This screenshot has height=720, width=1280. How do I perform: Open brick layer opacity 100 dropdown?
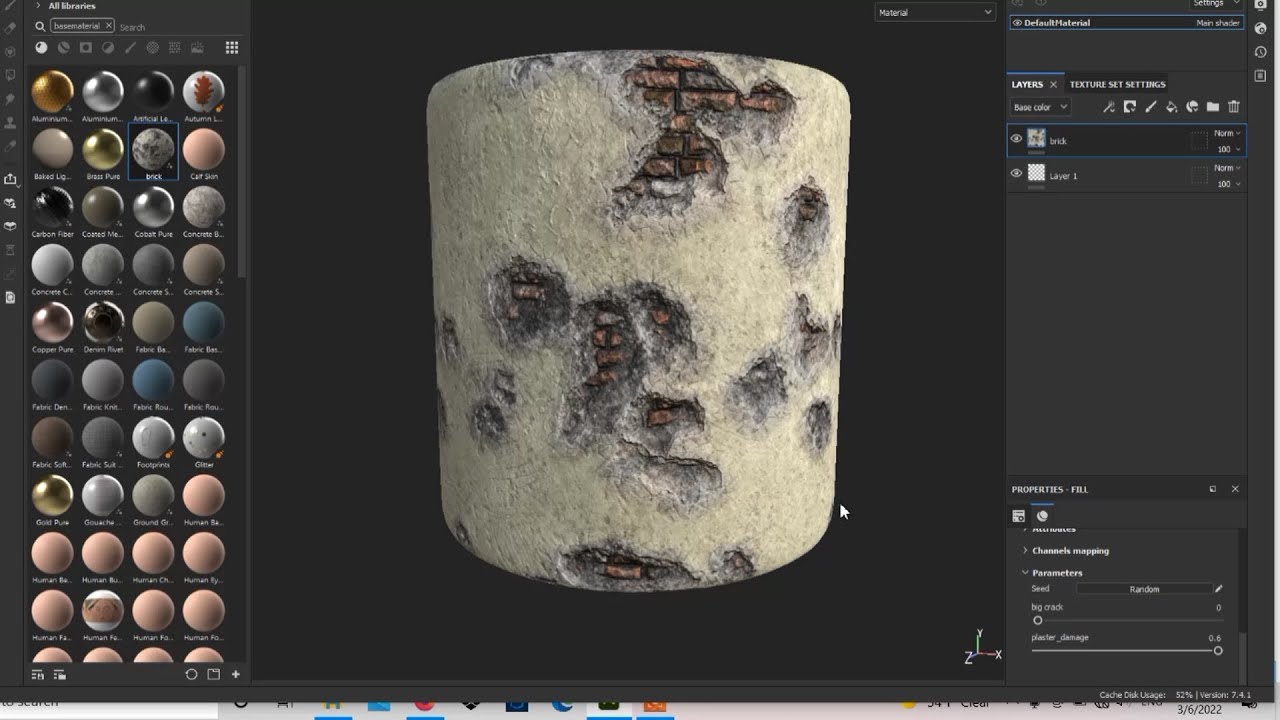coord(1229,149)
